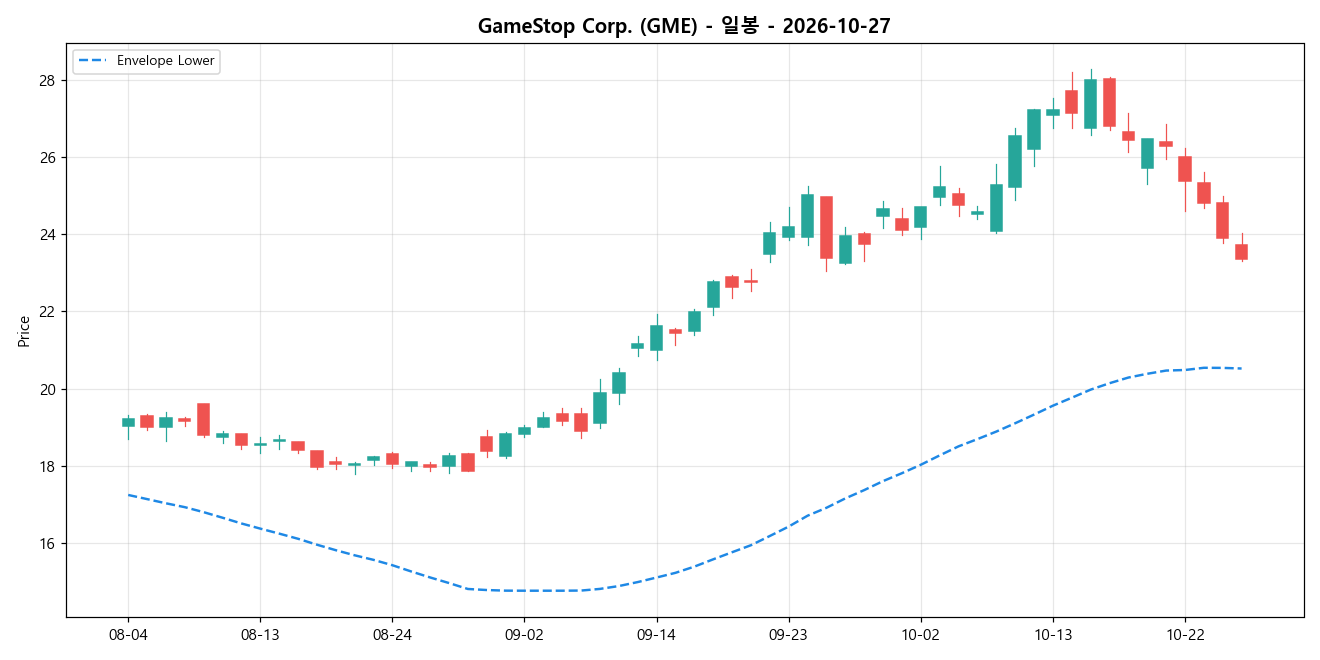Click the green candlestick at 09-14
This screenshot has height=660, width=1320.
coord(656,338)
